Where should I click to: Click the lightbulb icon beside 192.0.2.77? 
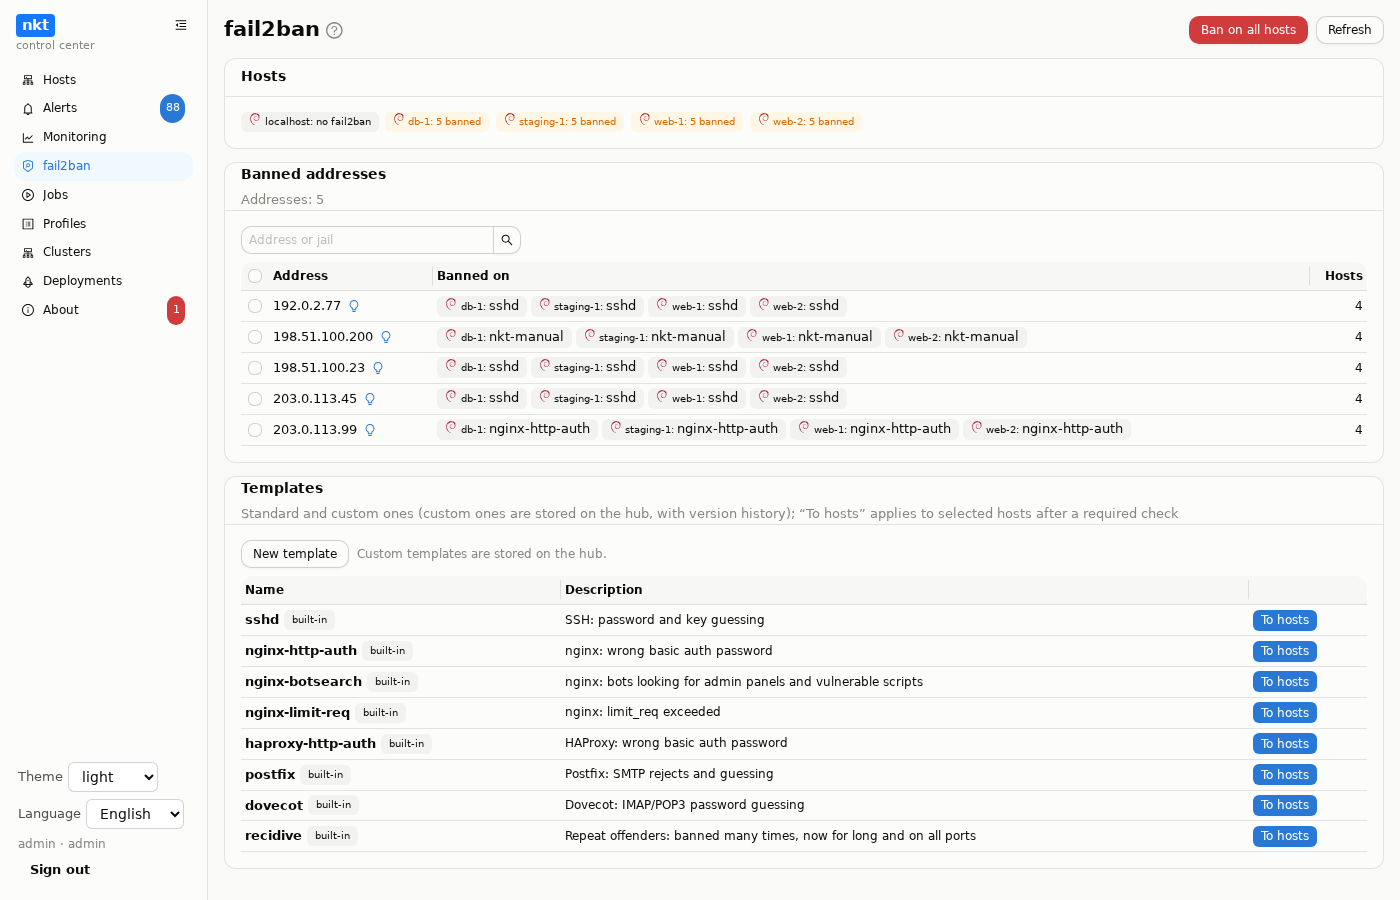[354, 306]
